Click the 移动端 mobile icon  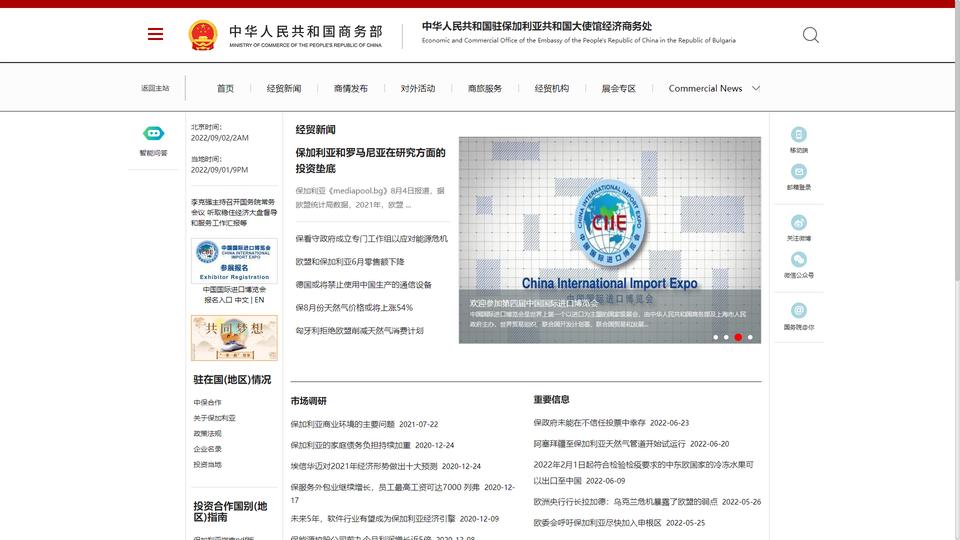tap(798, 134)
